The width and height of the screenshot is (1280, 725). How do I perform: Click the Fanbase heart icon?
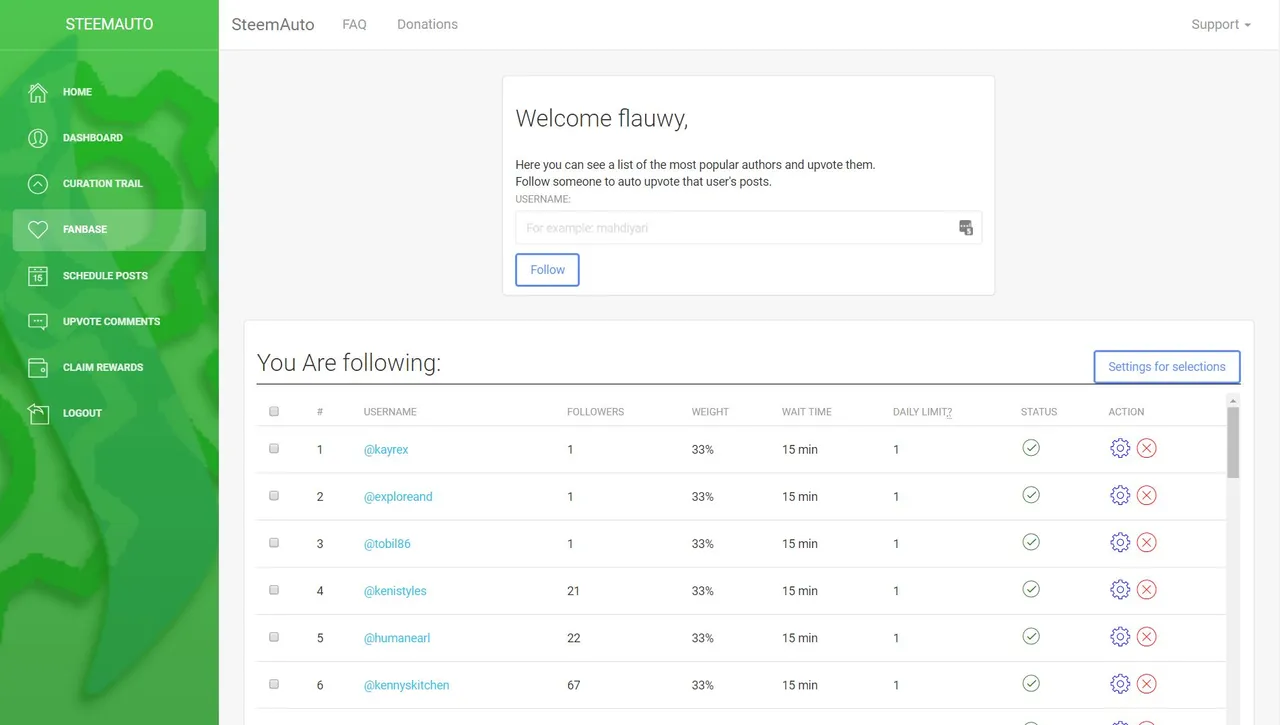click(38, 230)
